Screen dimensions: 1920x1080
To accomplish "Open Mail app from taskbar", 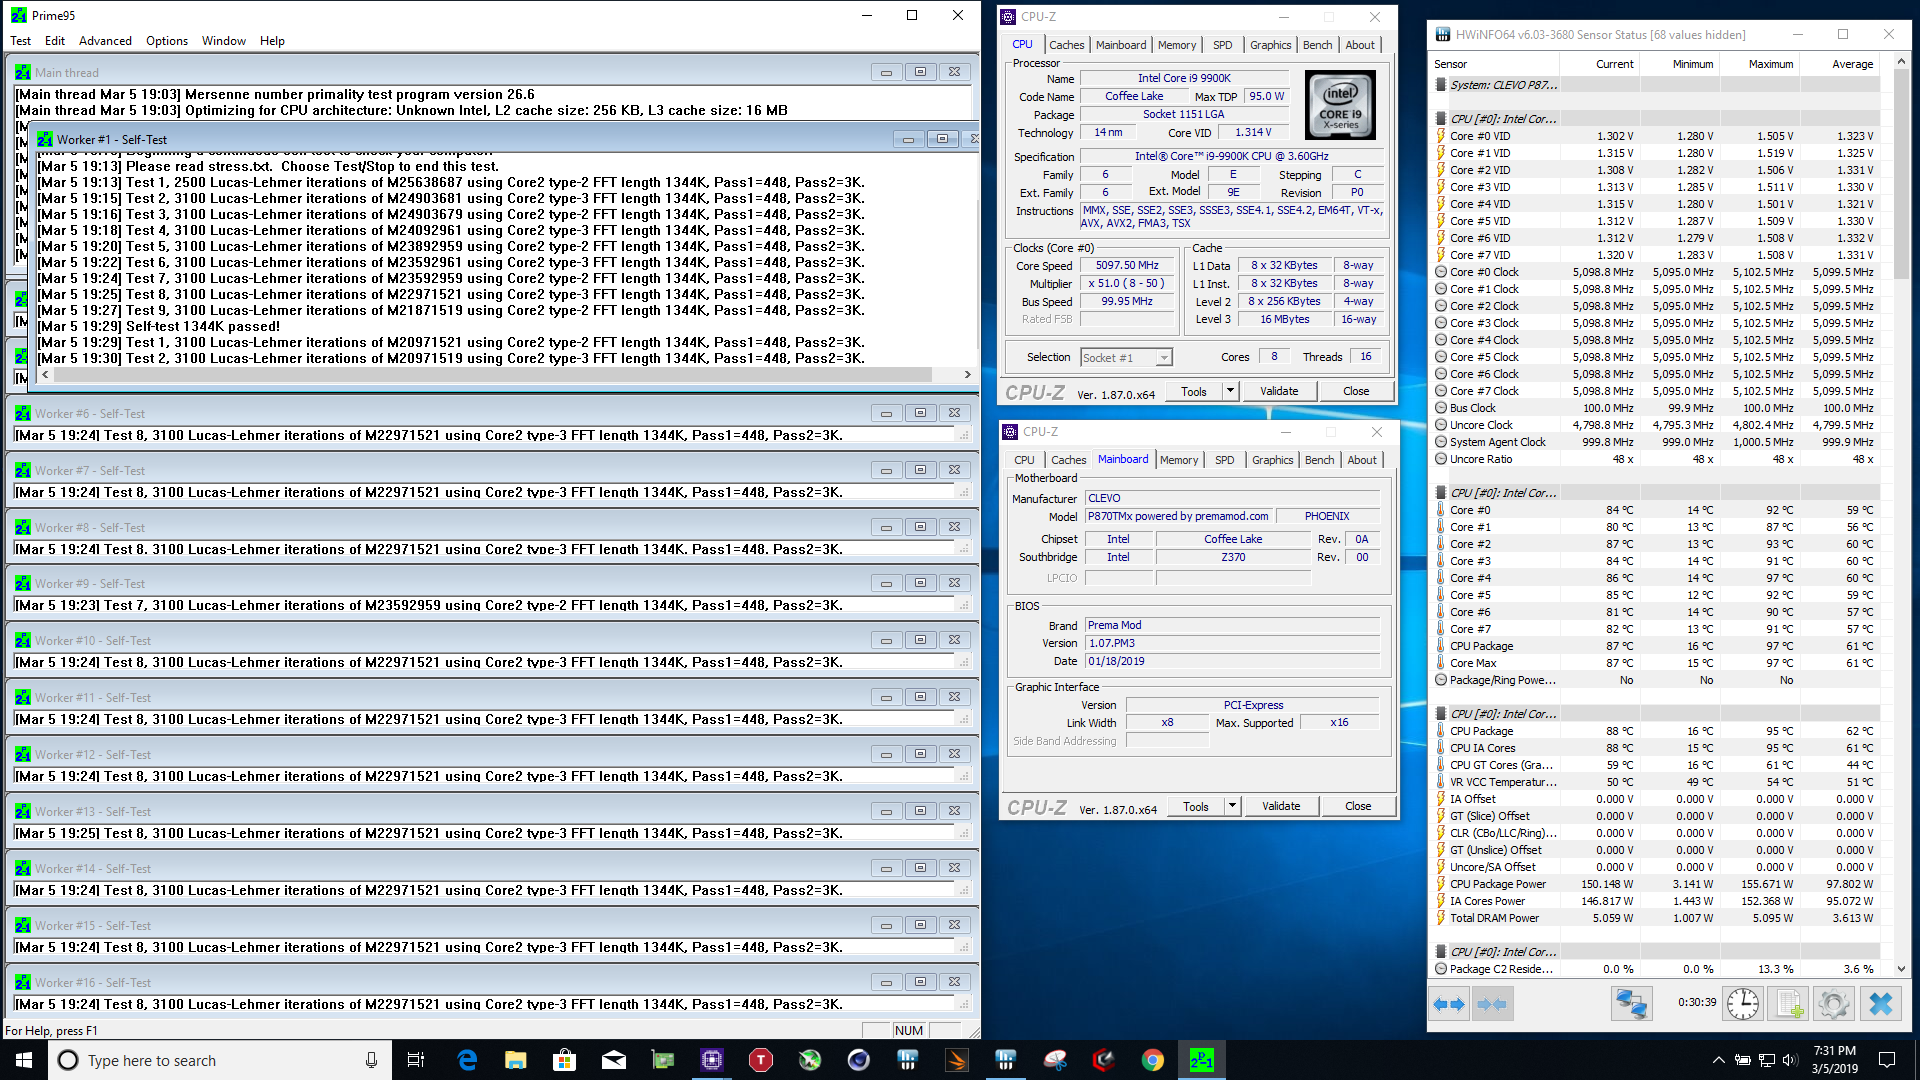I will point(614,1060).
